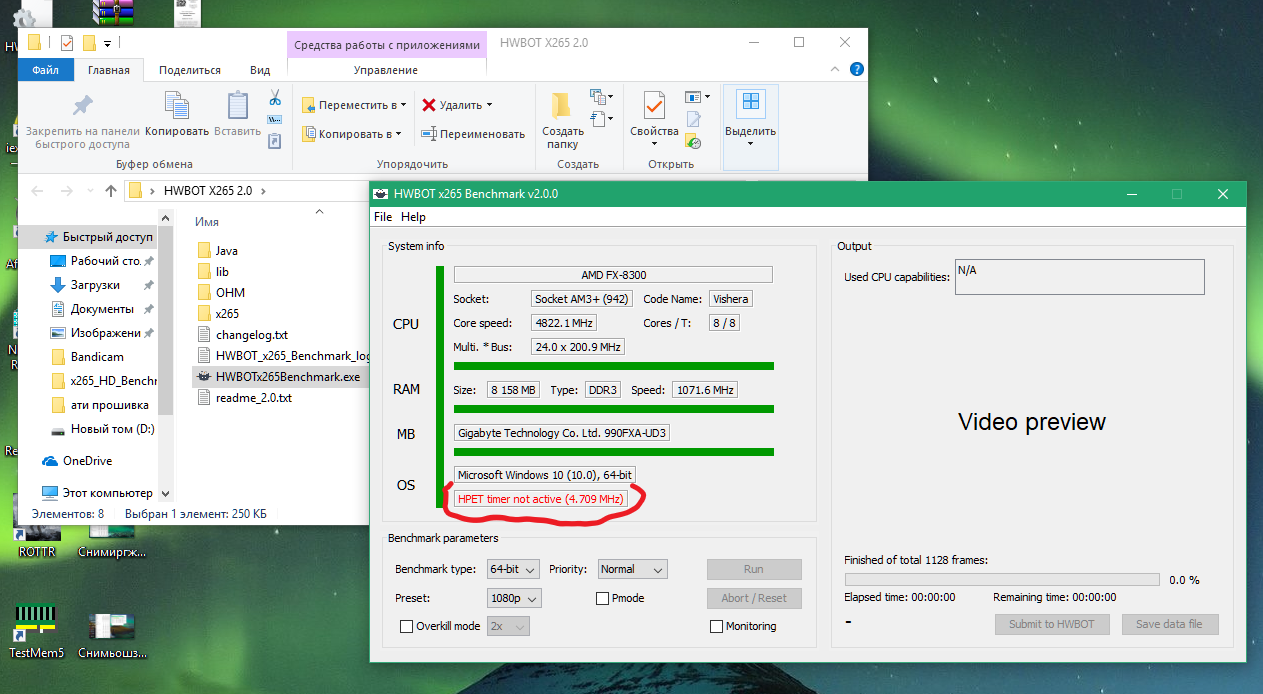Viewport: 1263px width, 694px height.
Task: Click New folder icon in Explorer title bar
Action: point(89,43)
